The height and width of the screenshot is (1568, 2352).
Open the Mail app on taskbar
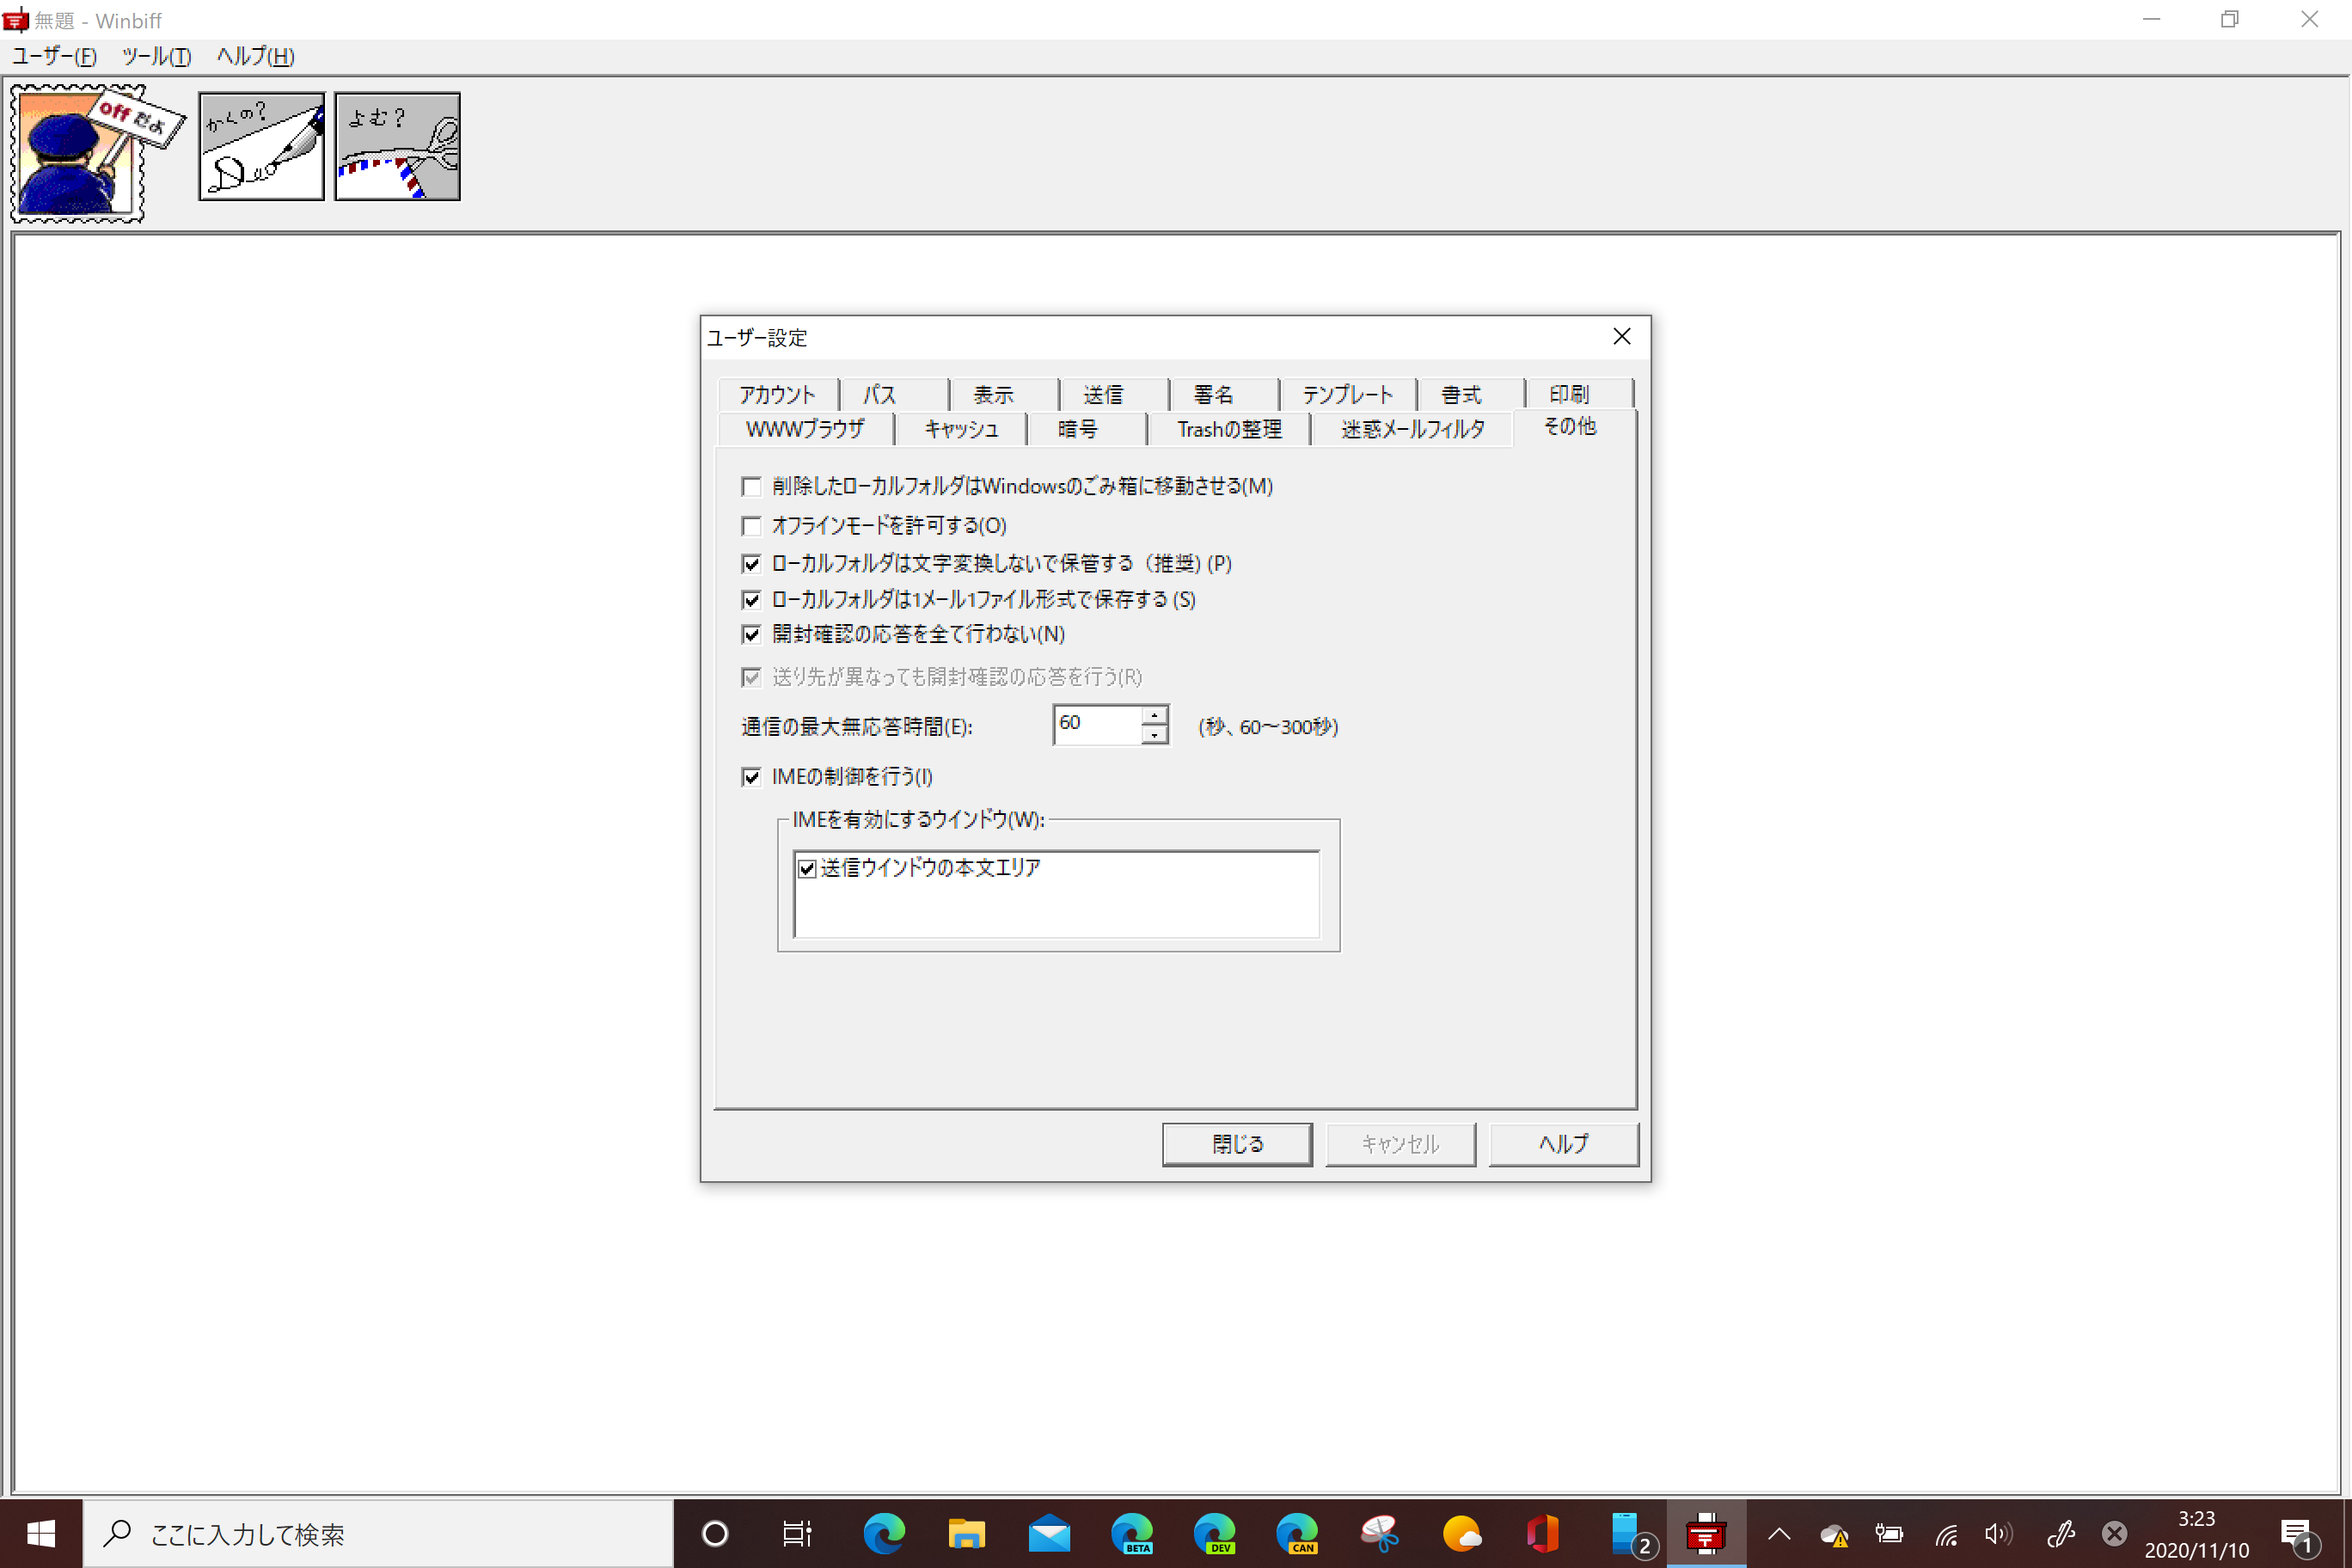tap(1049, 1533)
